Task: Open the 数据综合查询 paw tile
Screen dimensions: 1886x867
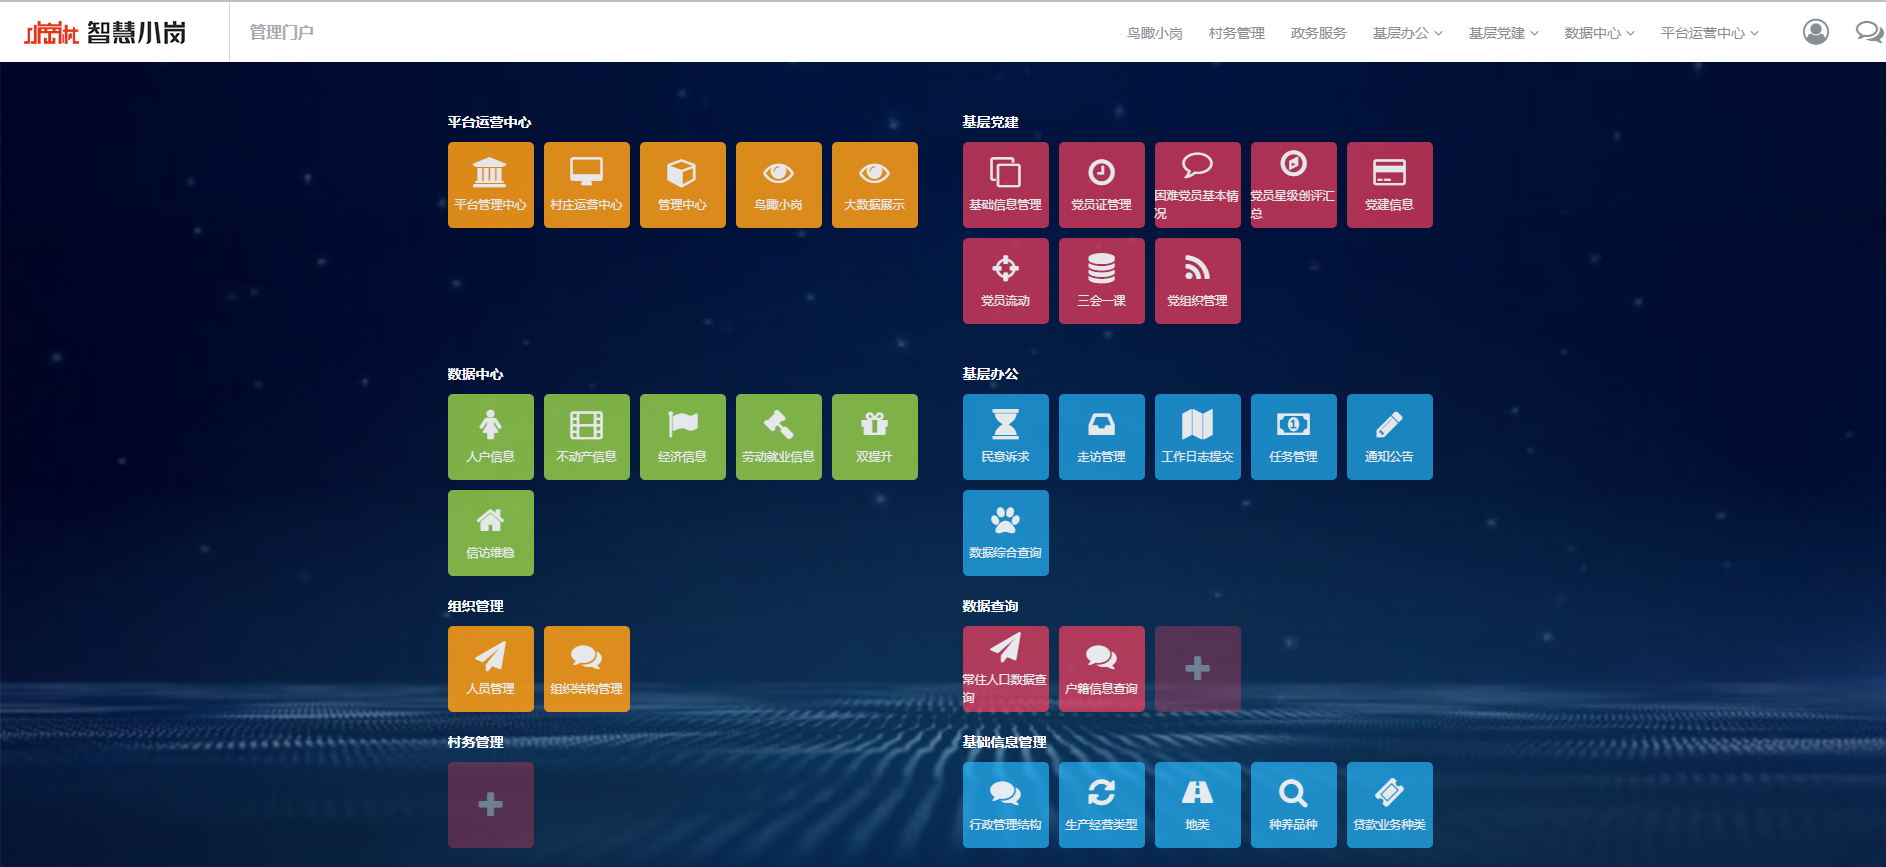Action: (x=1005, y=533)
